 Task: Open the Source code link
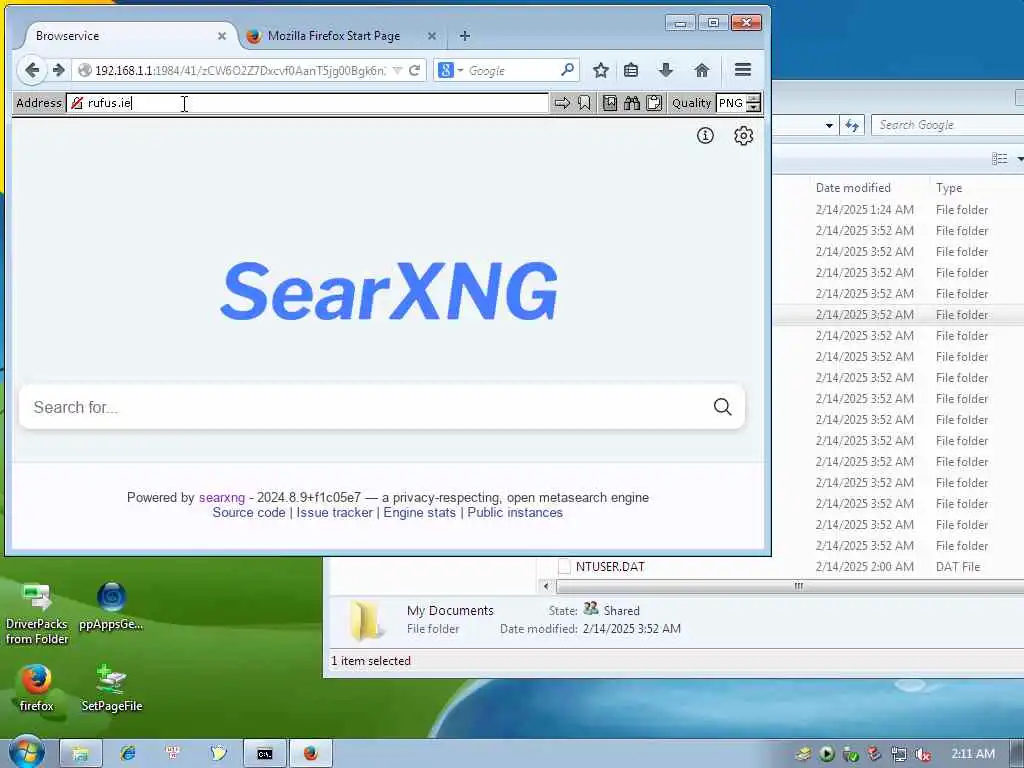click(x=249, y=513)
